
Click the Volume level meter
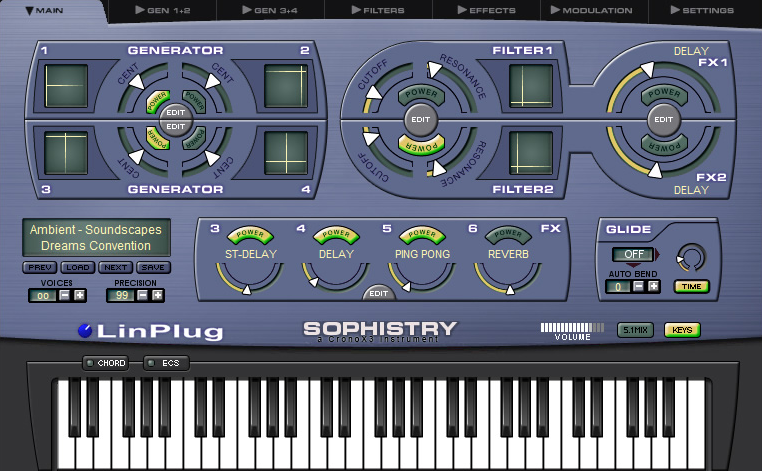pos(572,327)
